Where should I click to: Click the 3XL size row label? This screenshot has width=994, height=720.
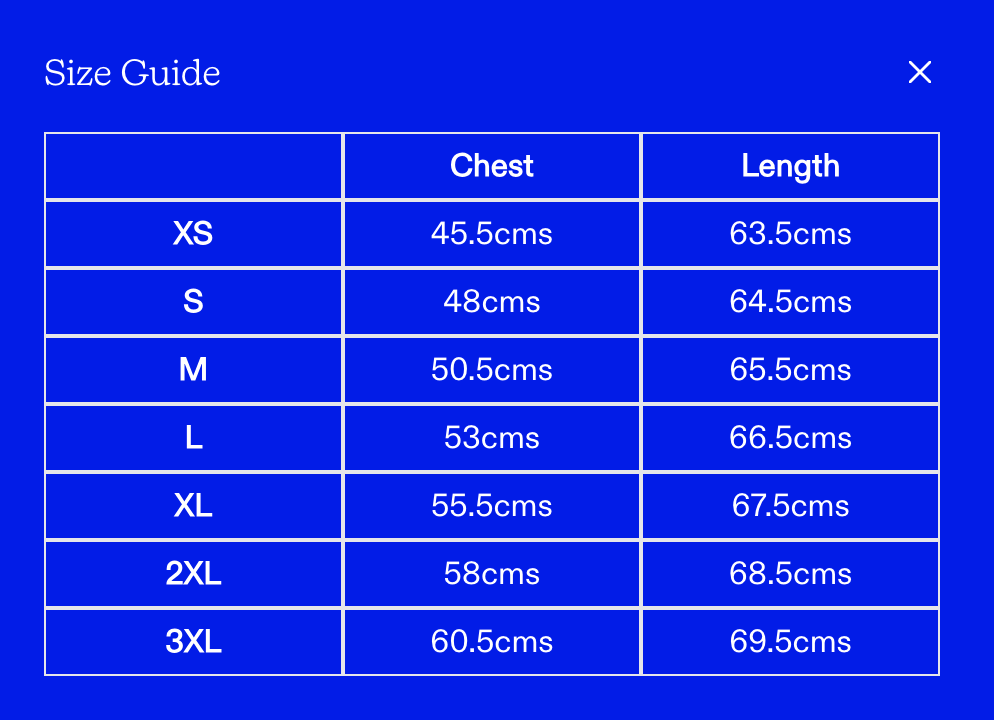193,642
